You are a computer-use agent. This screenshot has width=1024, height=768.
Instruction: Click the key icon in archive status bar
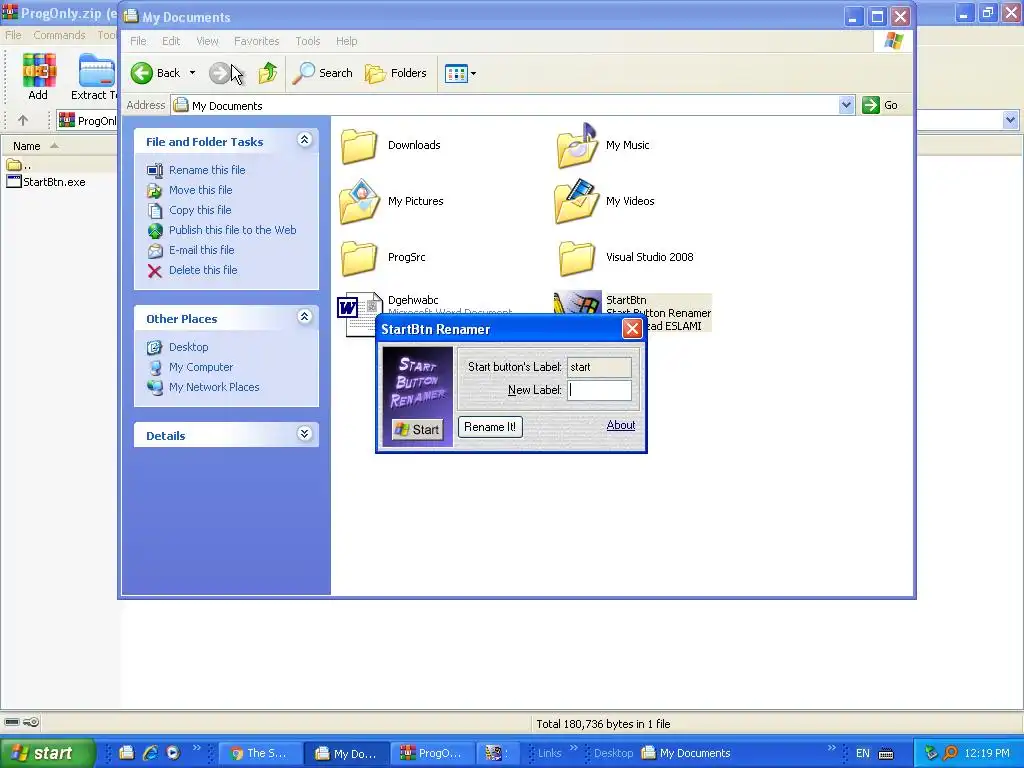(x=31, y=722)
